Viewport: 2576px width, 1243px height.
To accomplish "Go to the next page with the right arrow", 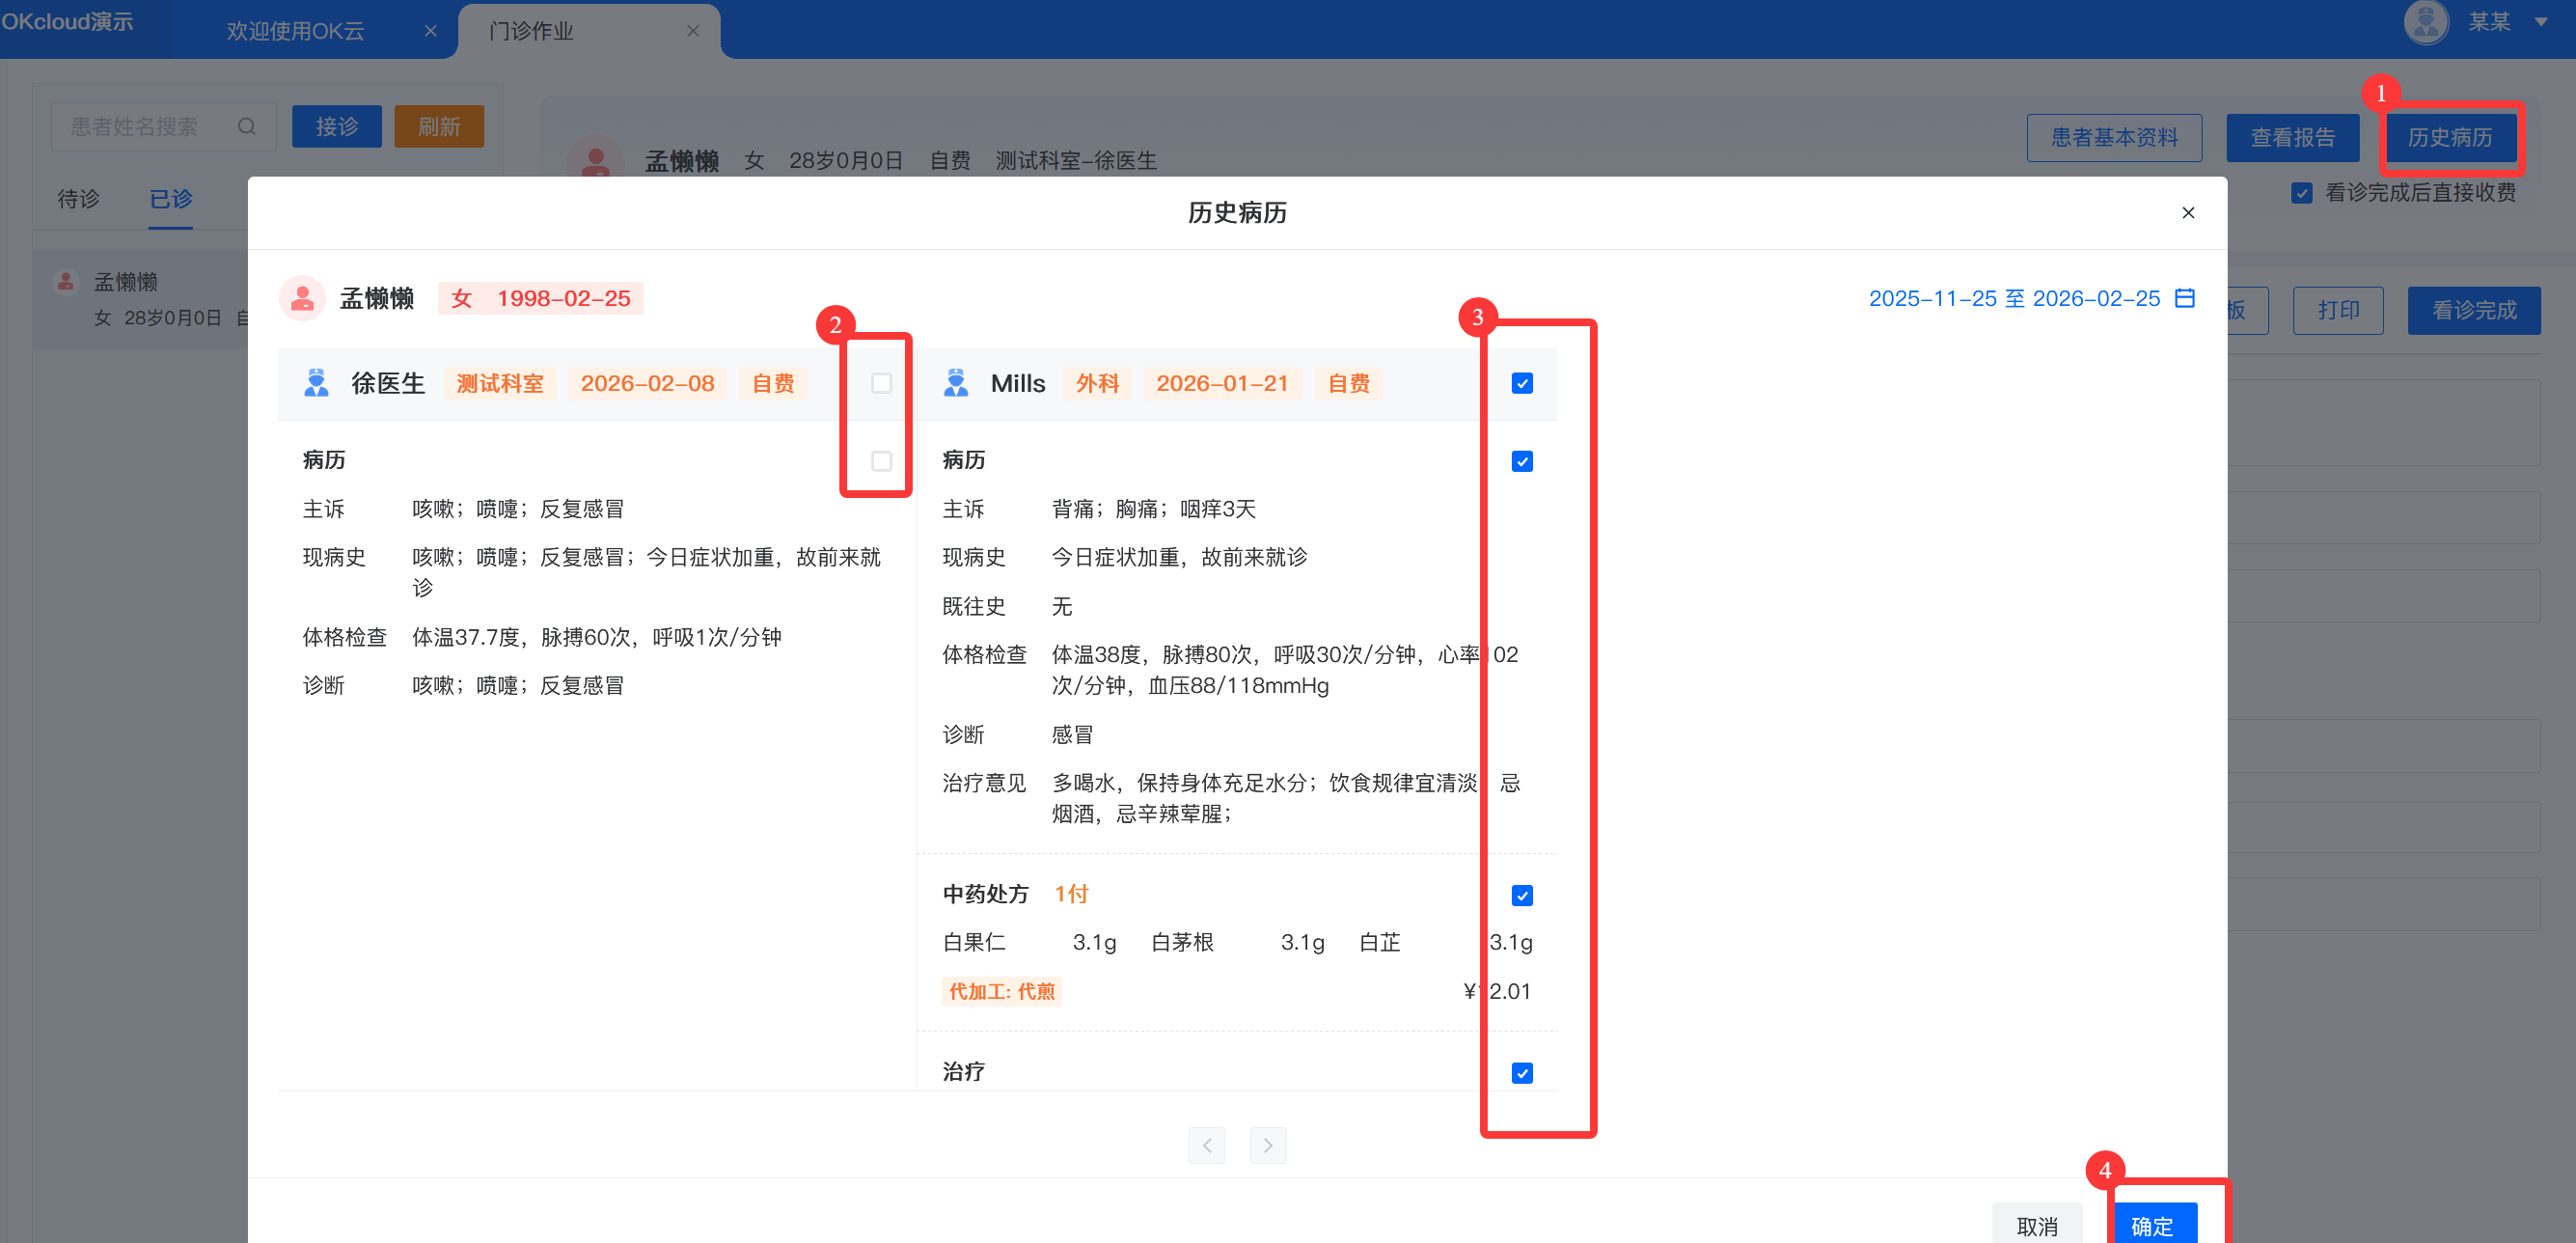I will coord(1267,1145).
